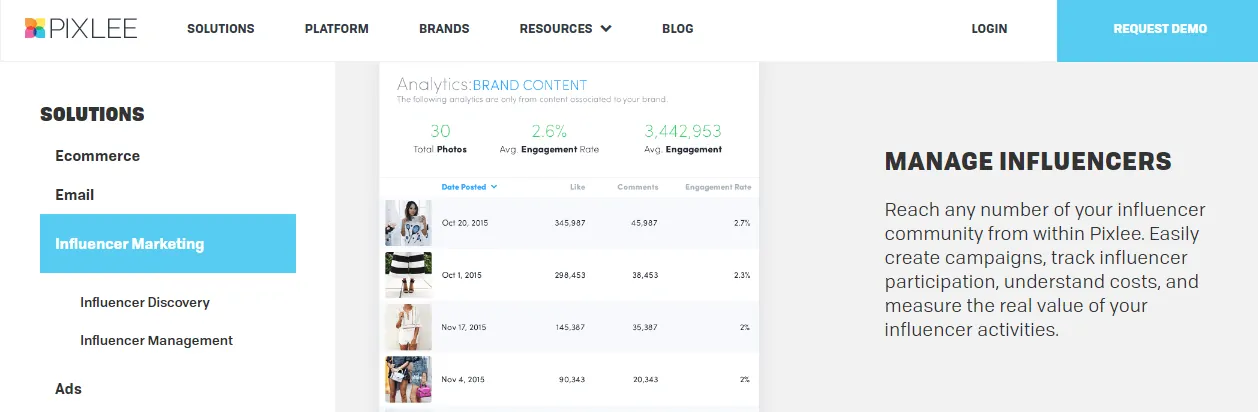Select Ads in the Solutions sidebar
Viewport: 1258px width, 412px height.
(x=68, y=389)
